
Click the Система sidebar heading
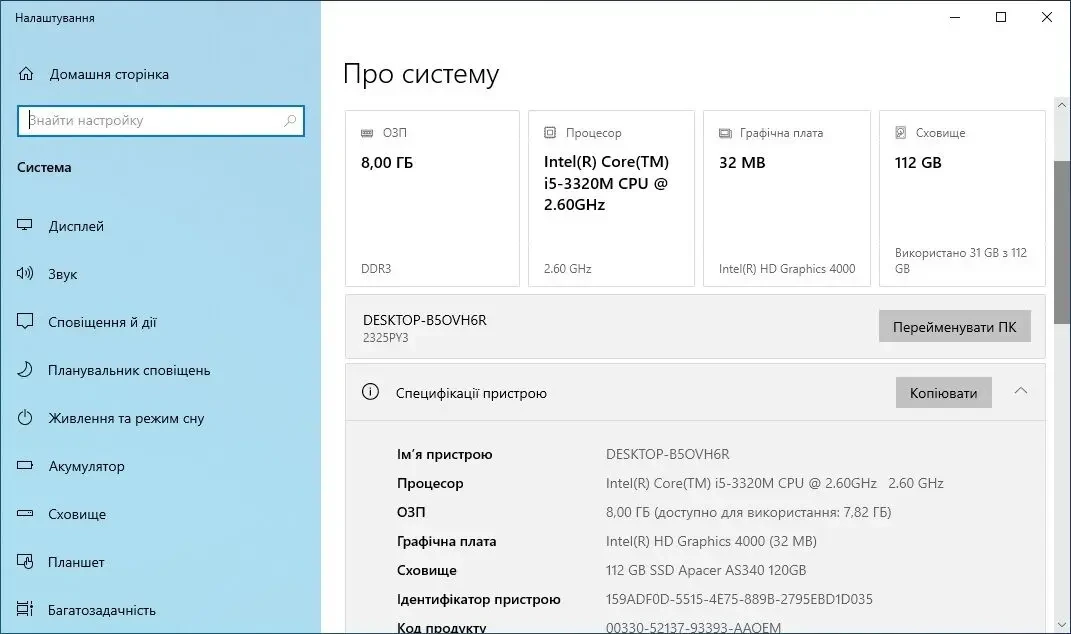(x=44, y=167)
